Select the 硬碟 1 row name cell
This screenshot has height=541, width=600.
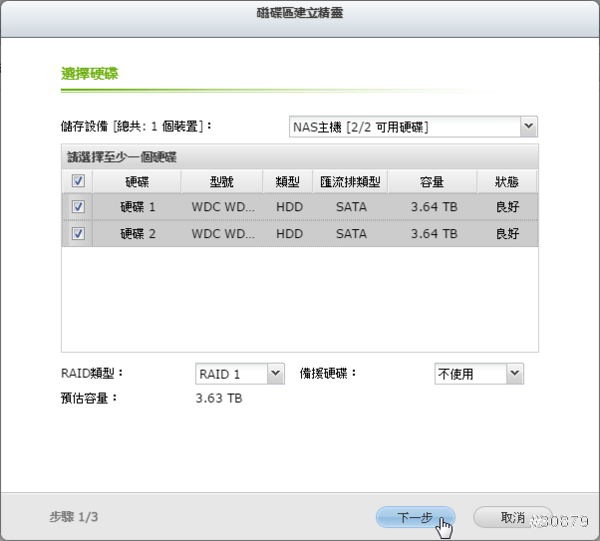coord(137,207)
